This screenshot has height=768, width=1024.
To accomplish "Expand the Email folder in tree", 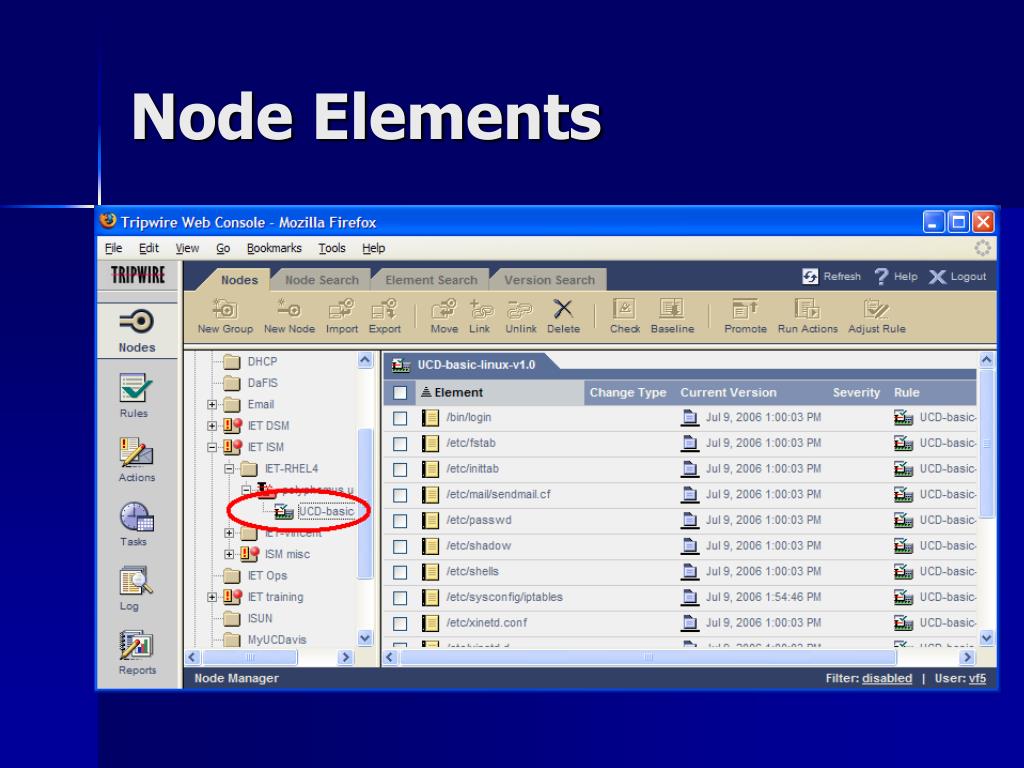I will tap(212, 405).
